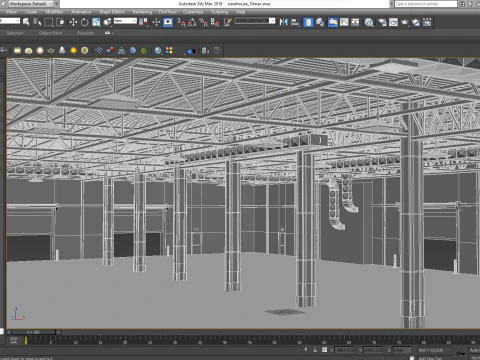Open the Graph Editors menu
480x360 pixels.
(x=112, y=12)
